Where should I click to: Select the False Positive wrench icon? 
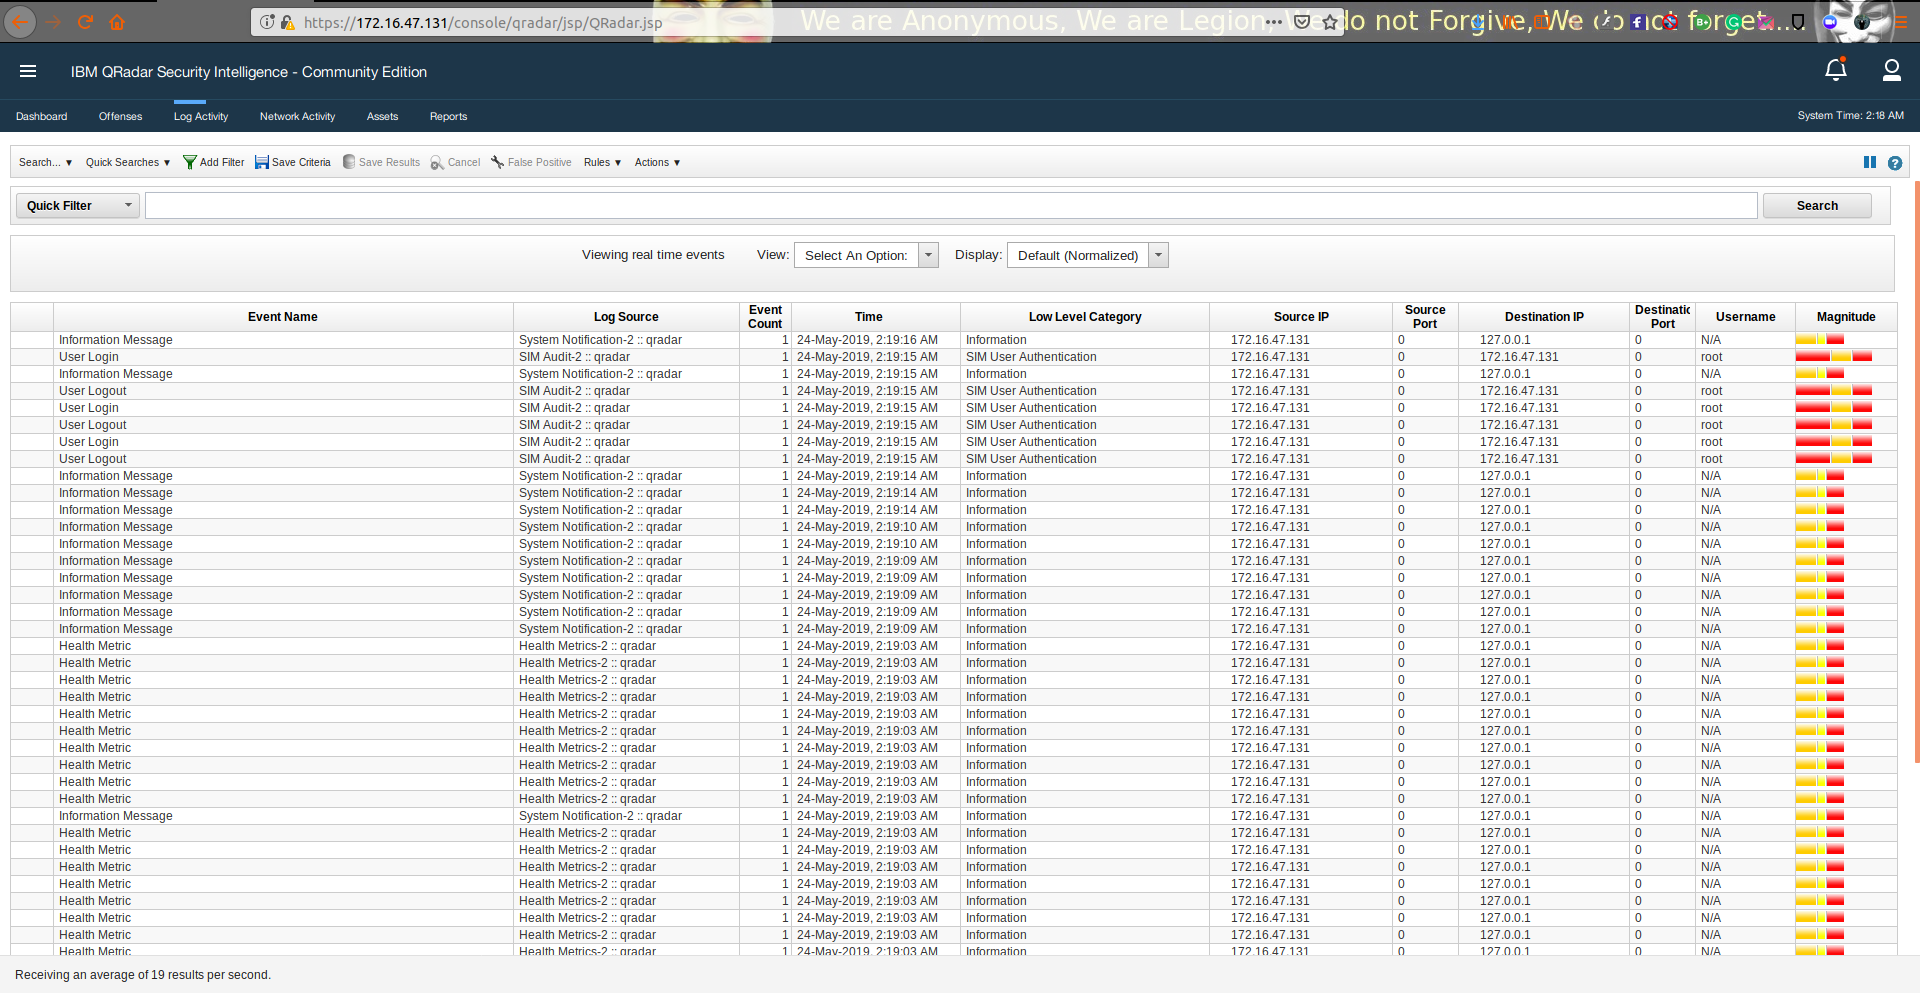[497, 161]
